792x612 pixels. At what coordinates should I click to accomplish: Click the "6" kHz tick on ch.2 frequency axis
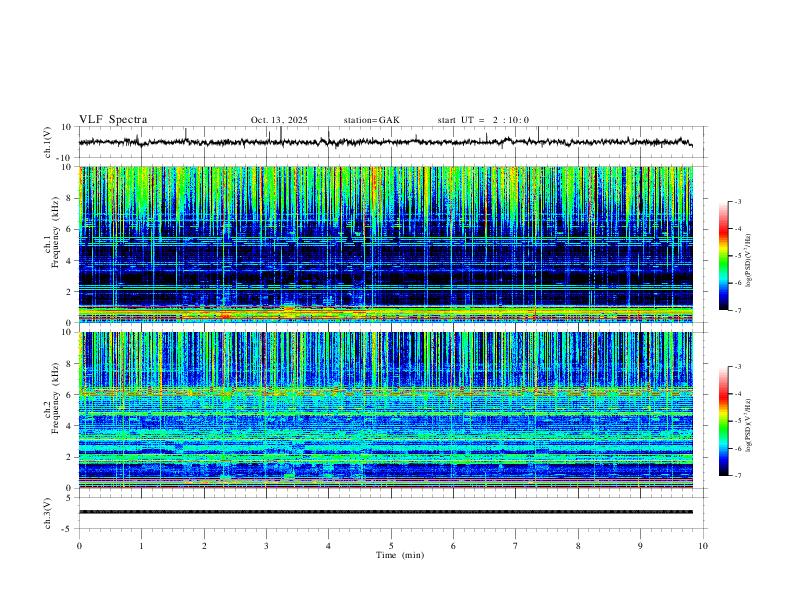click(x=70, y=395)
